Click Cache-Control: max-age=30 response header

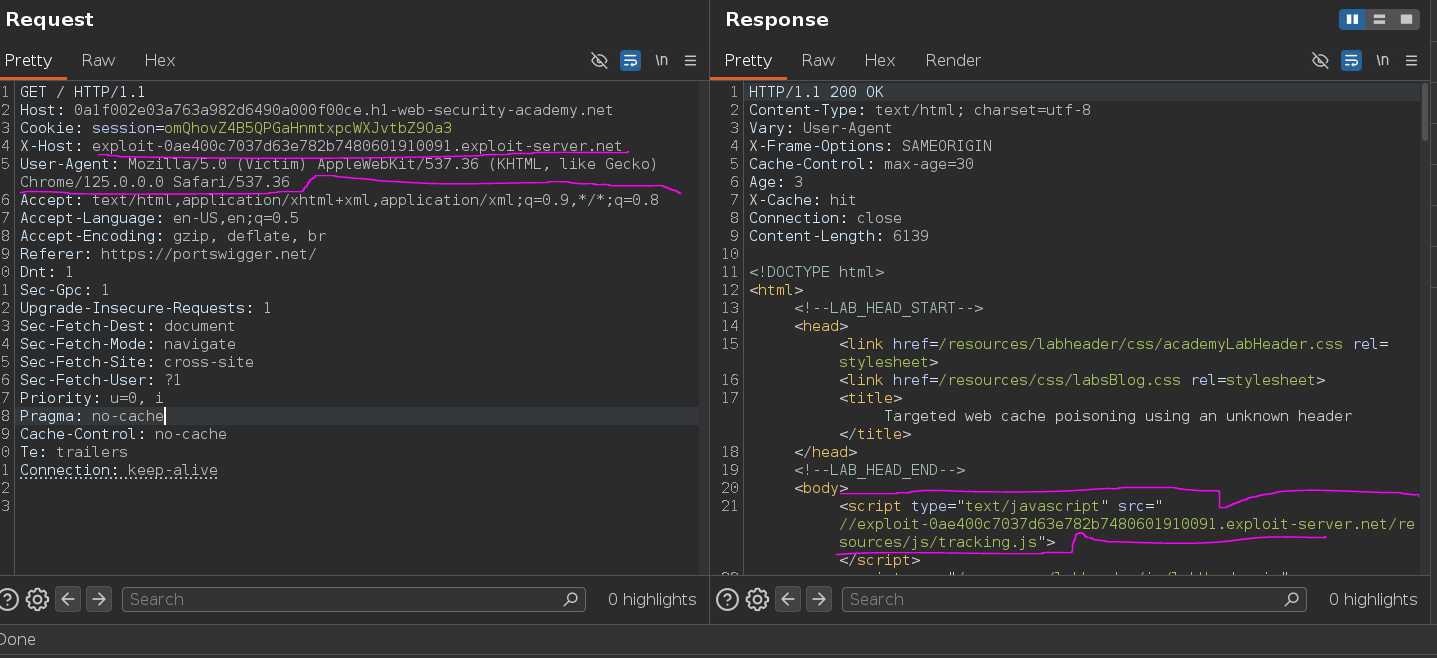pos(861,164)
